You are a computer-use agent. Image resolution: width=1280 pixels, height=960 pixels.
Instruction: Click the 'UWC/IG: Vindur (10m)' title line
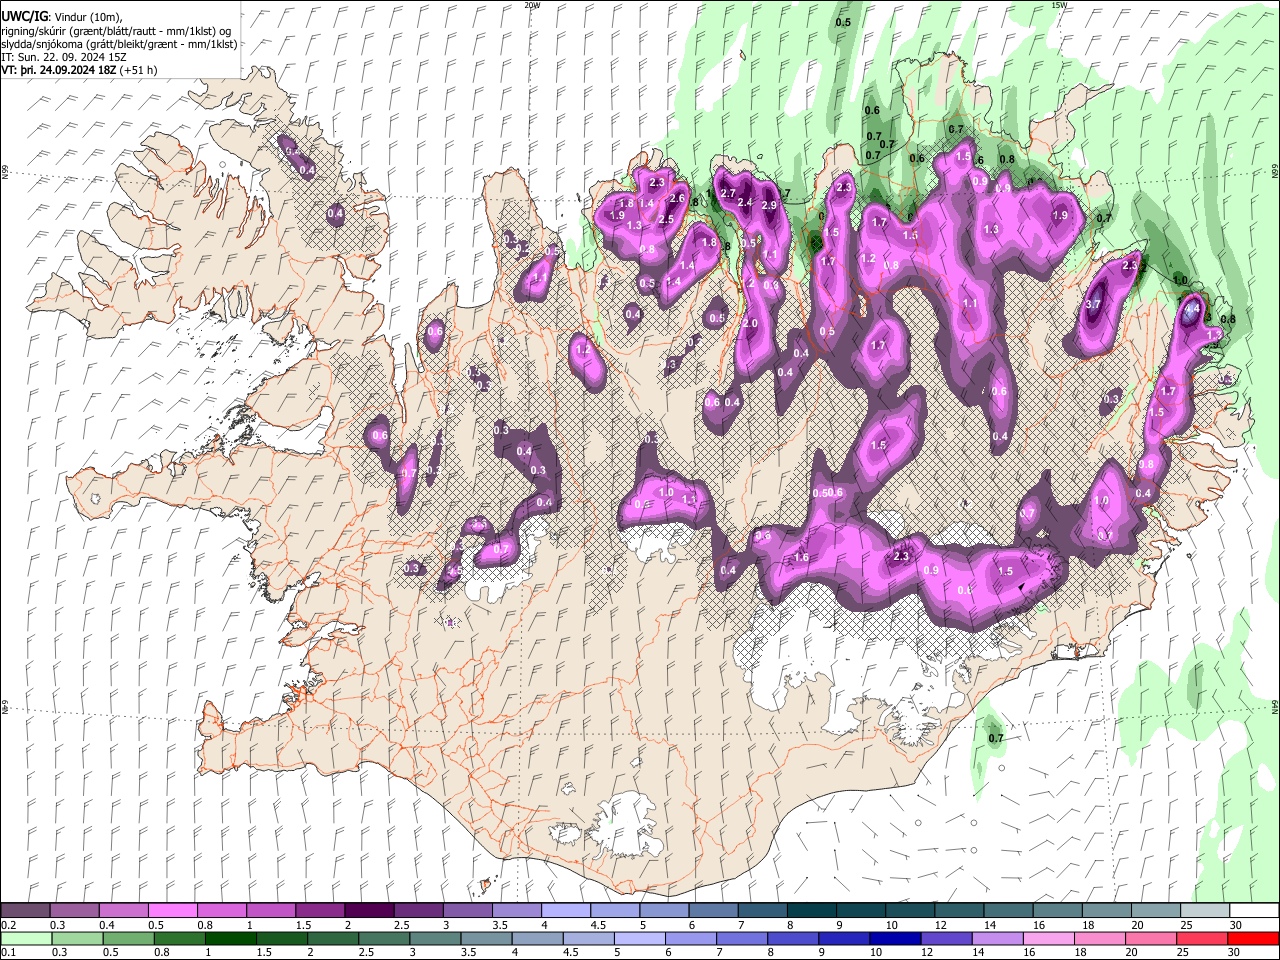(62, 17)
